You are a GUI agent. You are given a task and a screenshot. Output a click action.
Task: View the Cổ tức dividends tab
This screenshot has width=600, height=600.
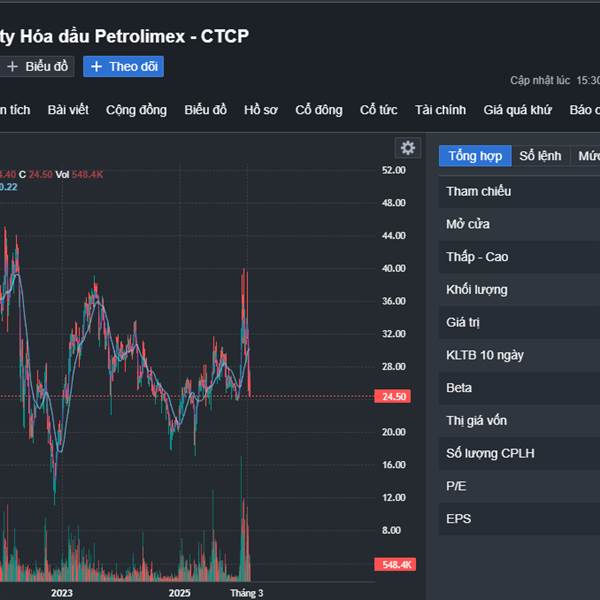click(379, 110)
